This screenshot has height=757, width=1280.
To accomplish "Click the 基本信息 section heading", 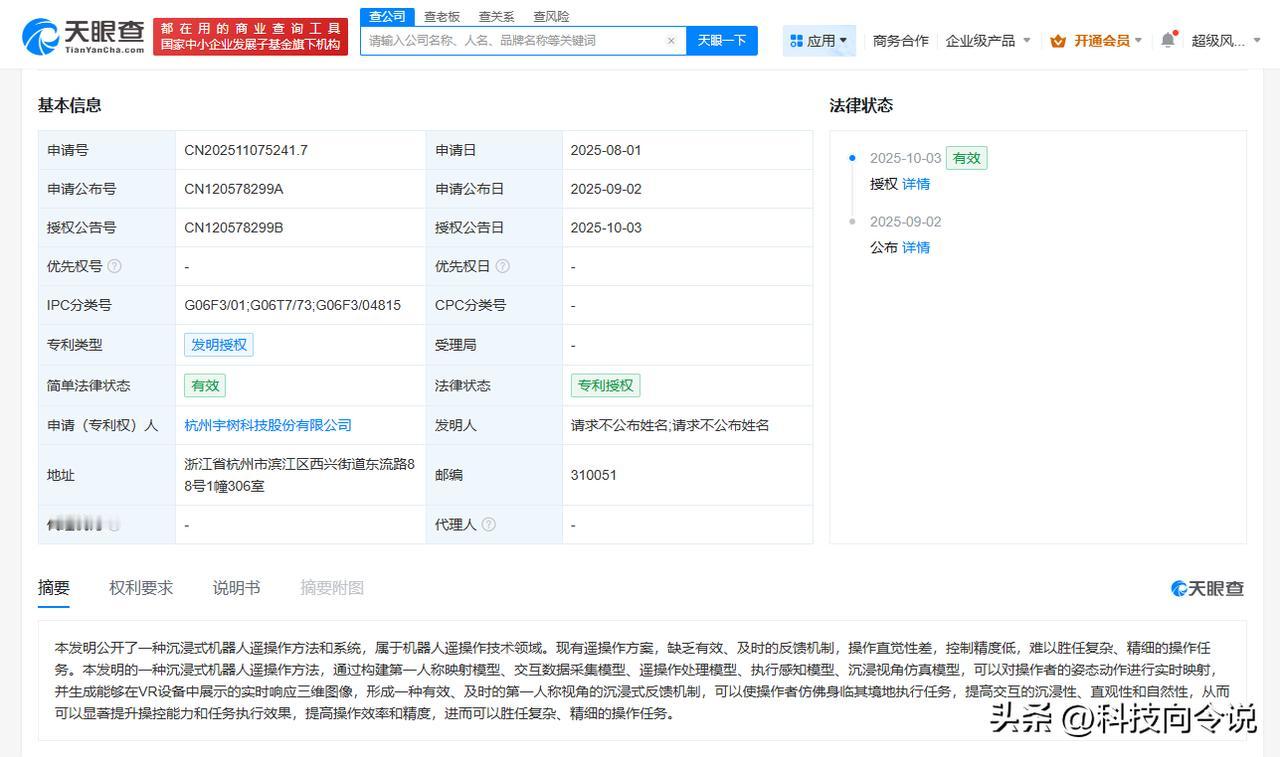I will (70, 105).
